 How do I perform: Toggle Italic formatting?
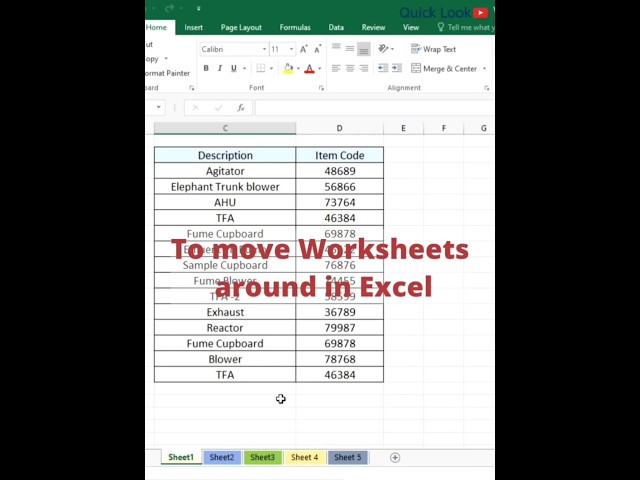(x=220, y=68)
